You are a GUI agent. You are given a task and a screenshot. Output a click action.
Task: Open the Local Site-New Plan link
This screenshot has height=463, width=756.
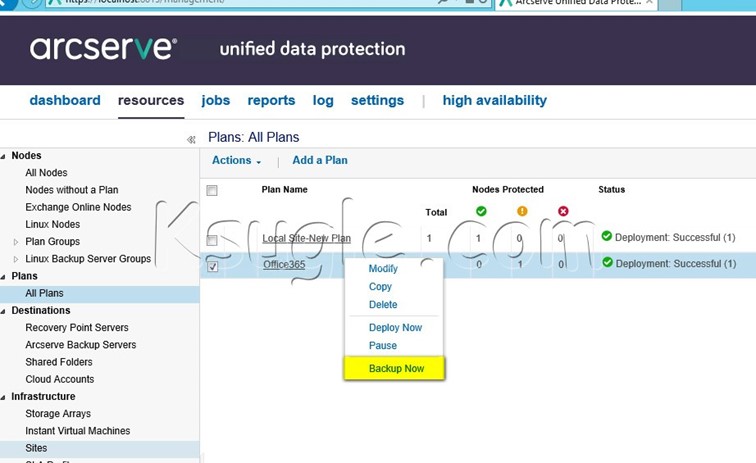307,238
